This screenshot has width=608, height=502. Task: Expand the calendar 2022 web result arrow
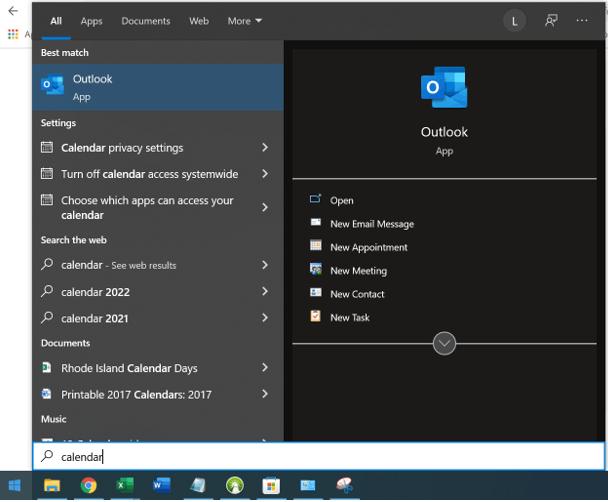coord(265,292)
